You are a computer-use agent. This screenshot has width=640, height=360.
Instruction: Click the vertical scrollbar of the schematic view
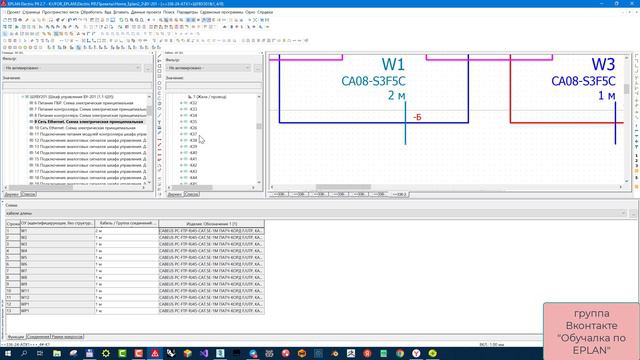pos(627,89)
